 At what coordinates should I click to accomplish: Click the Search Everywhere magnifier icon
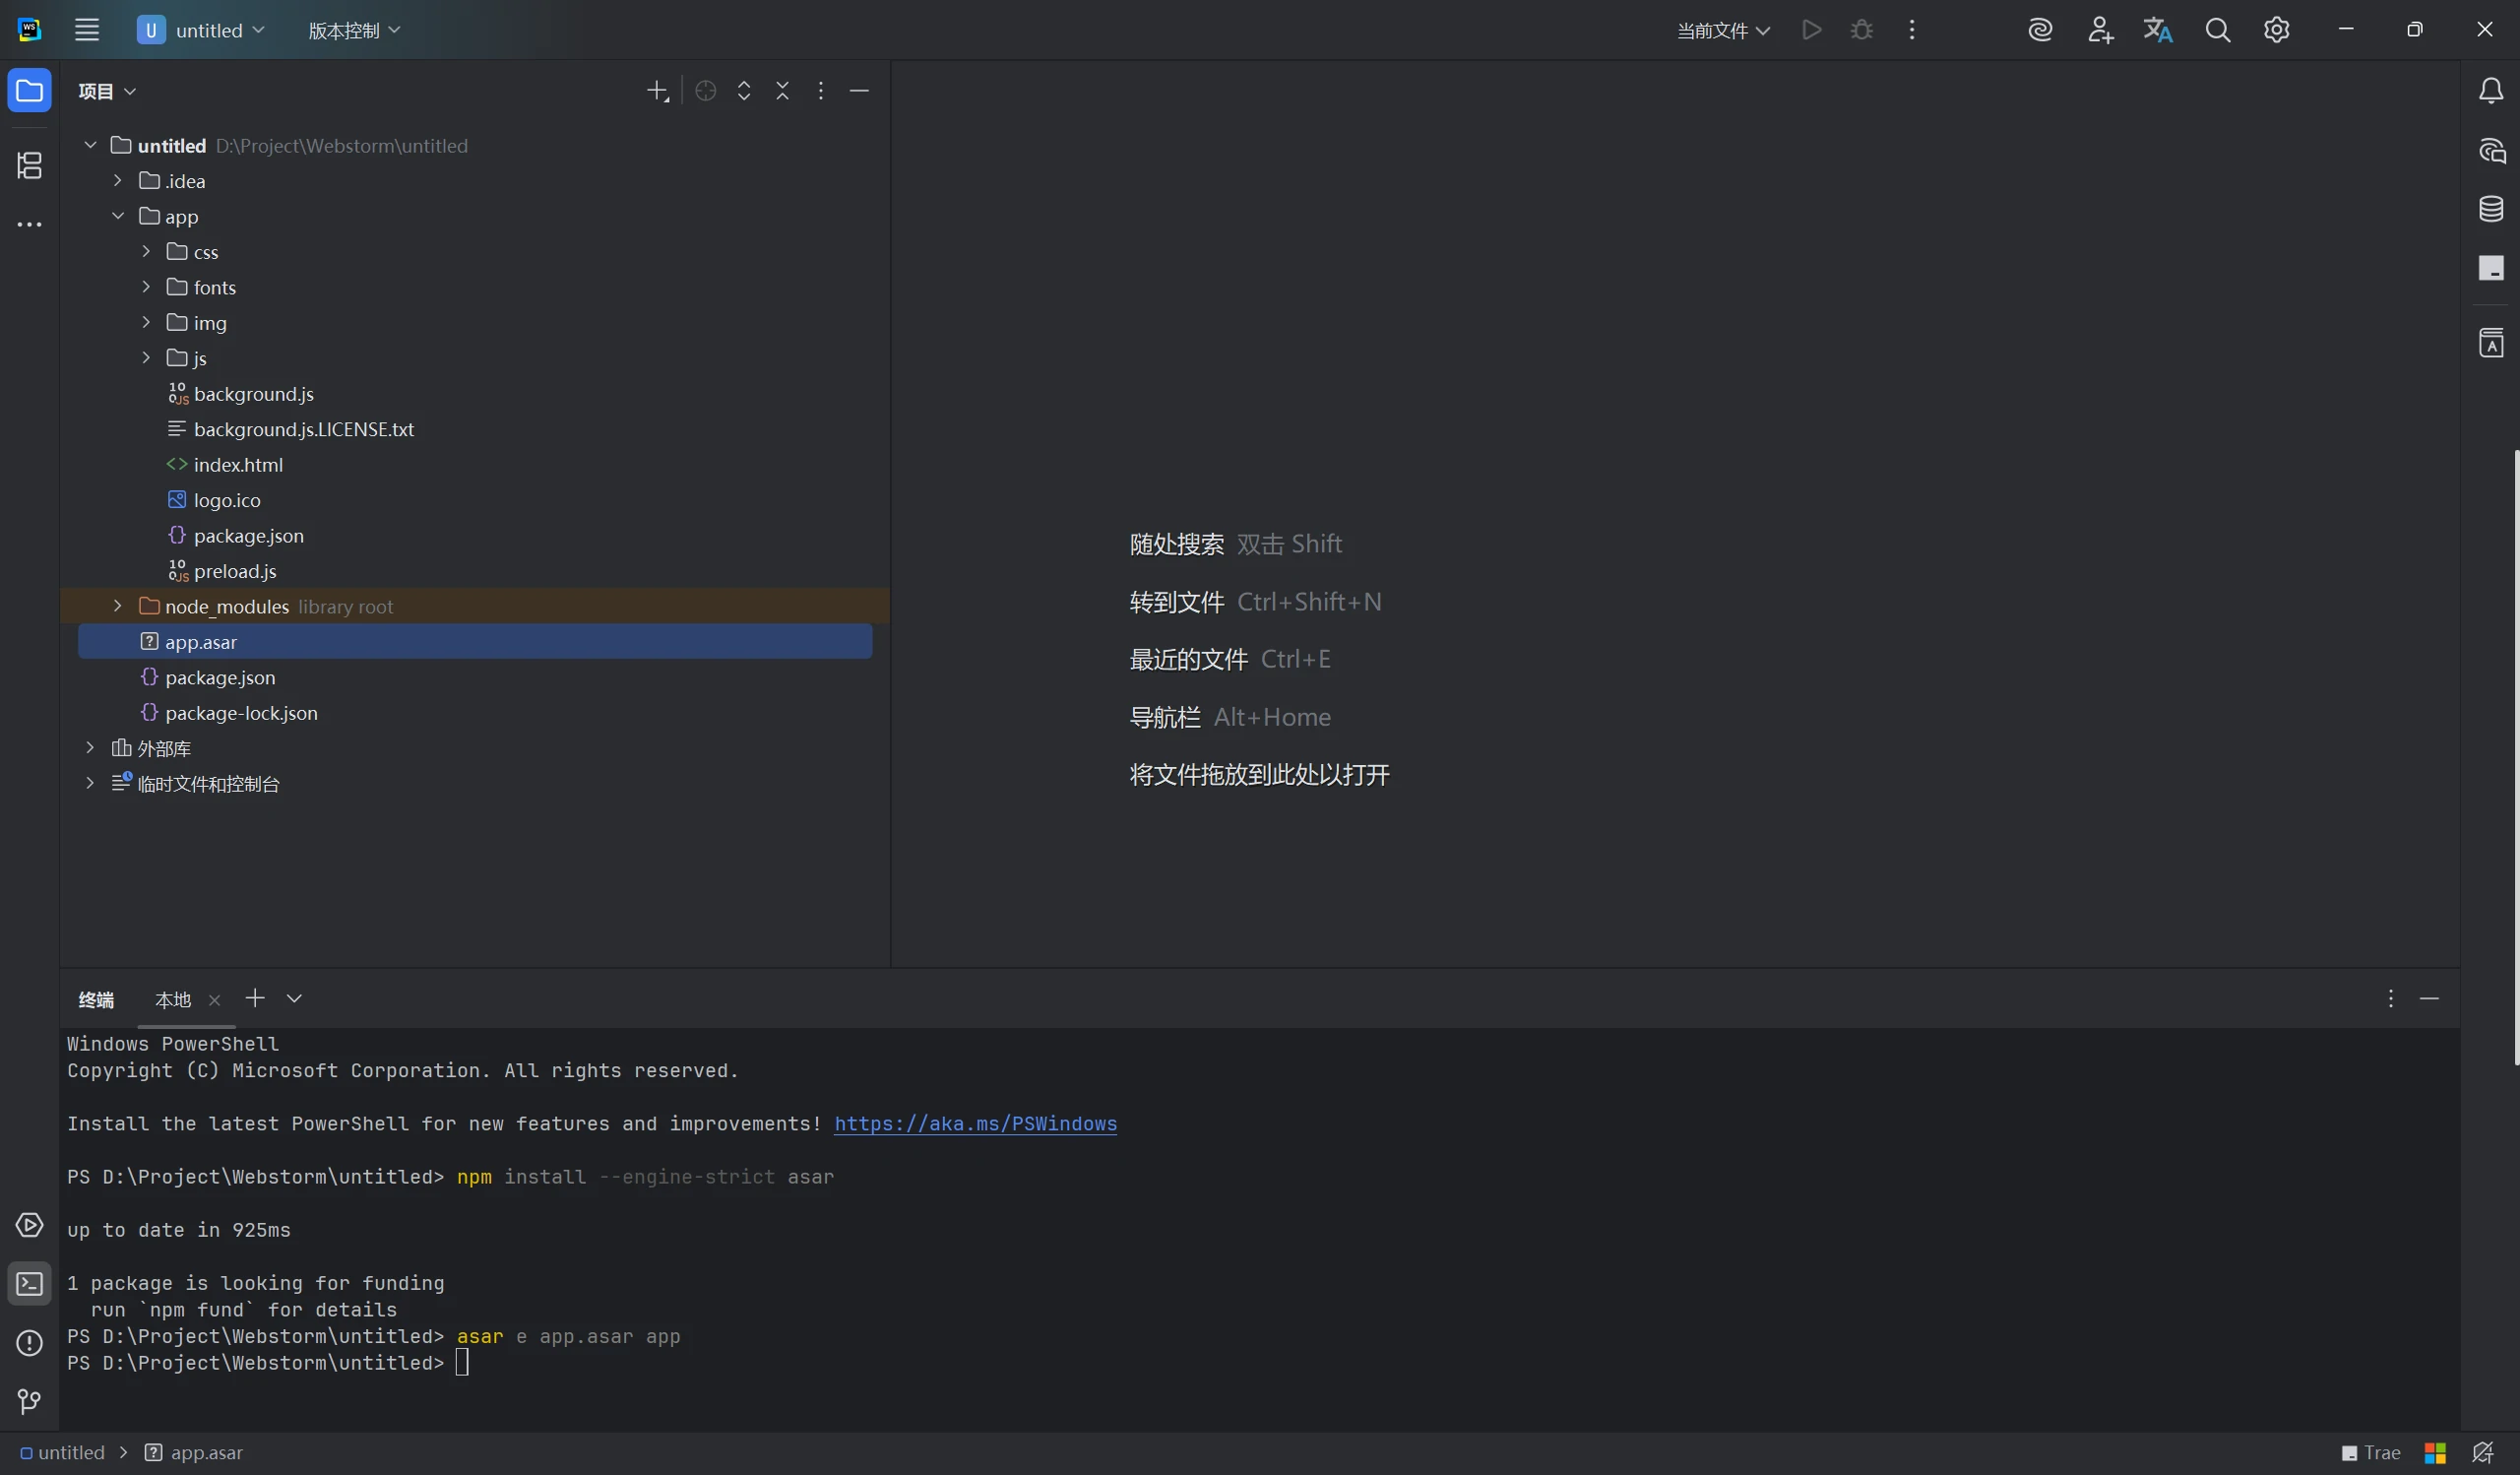coord(2217,30)
